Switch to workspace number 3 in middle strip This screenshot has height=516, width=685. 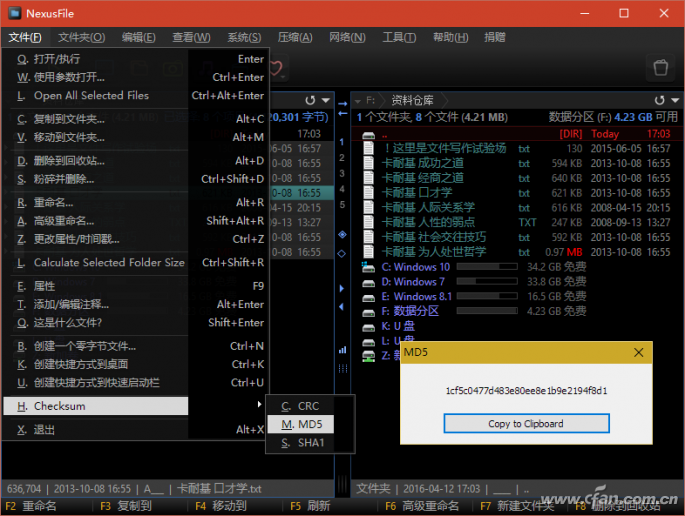tap(342, 173)
